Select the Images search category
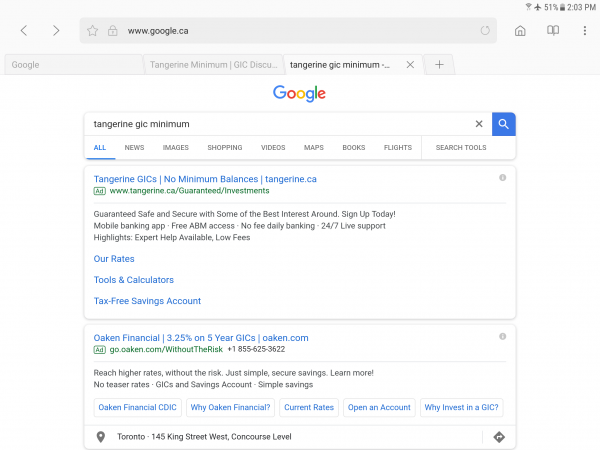Image resolution: width=600 pixels, height=450 pixels. tap(175, 148)
